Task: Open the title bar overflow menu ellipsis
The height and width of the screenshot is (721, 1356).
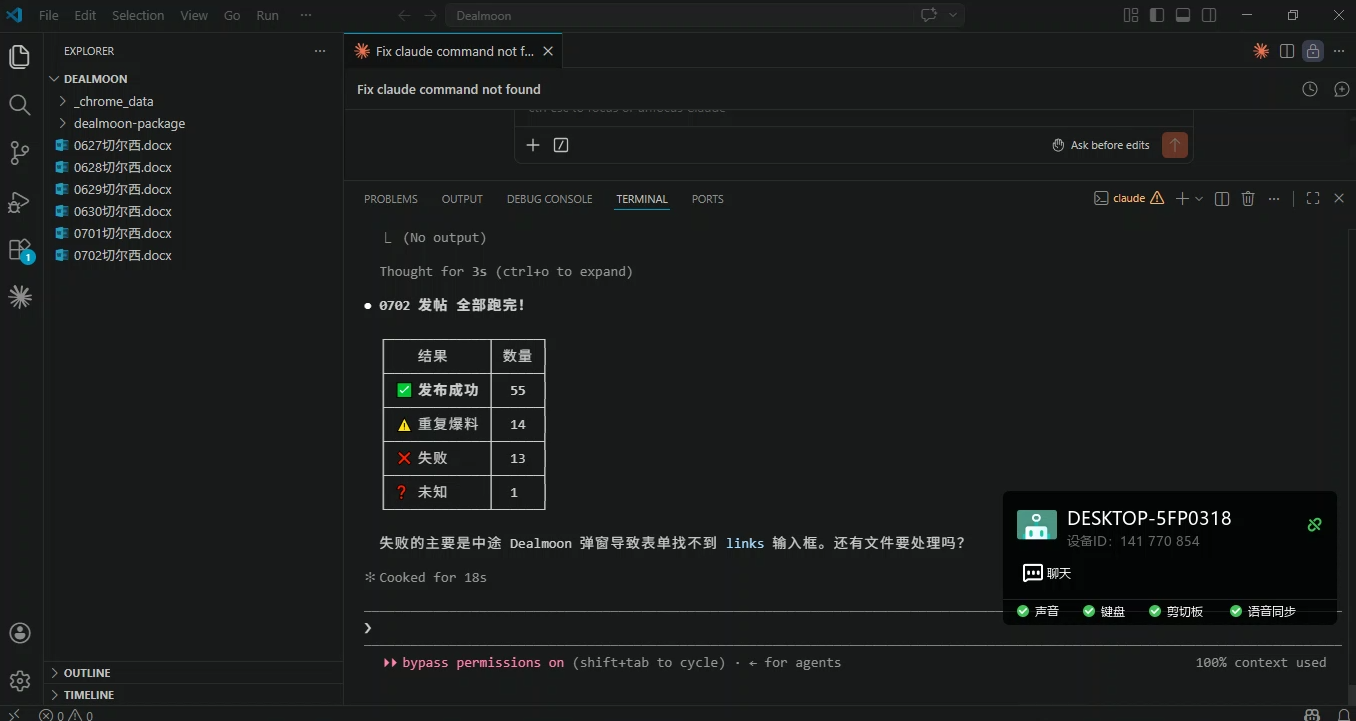Action: pos(306,15)
